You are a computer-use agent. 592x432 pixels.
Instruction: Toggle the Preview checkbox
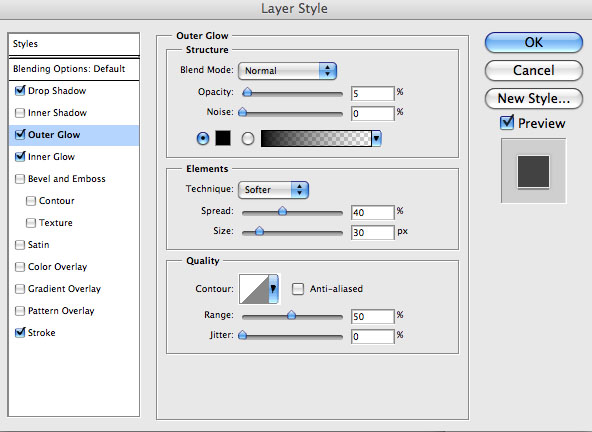coord(507,123)
